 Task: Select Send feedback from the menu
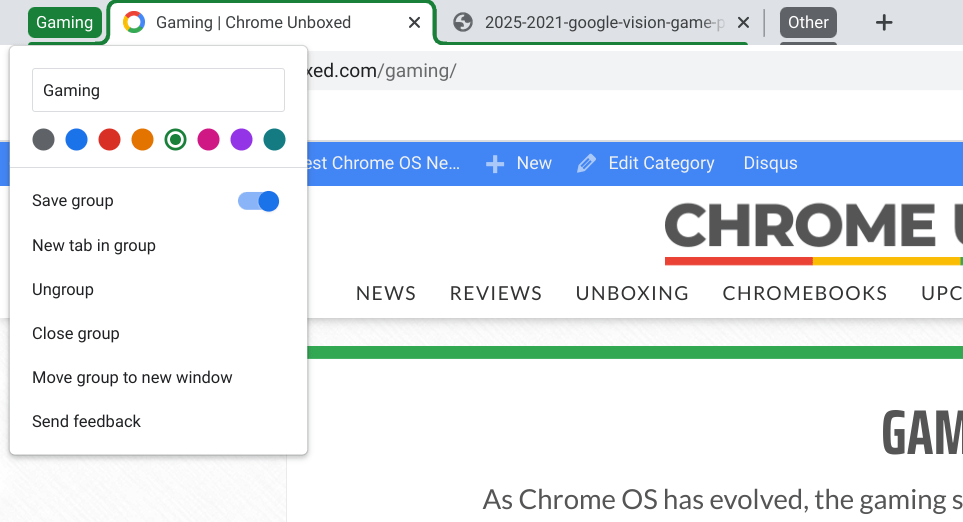pos(158,421)
